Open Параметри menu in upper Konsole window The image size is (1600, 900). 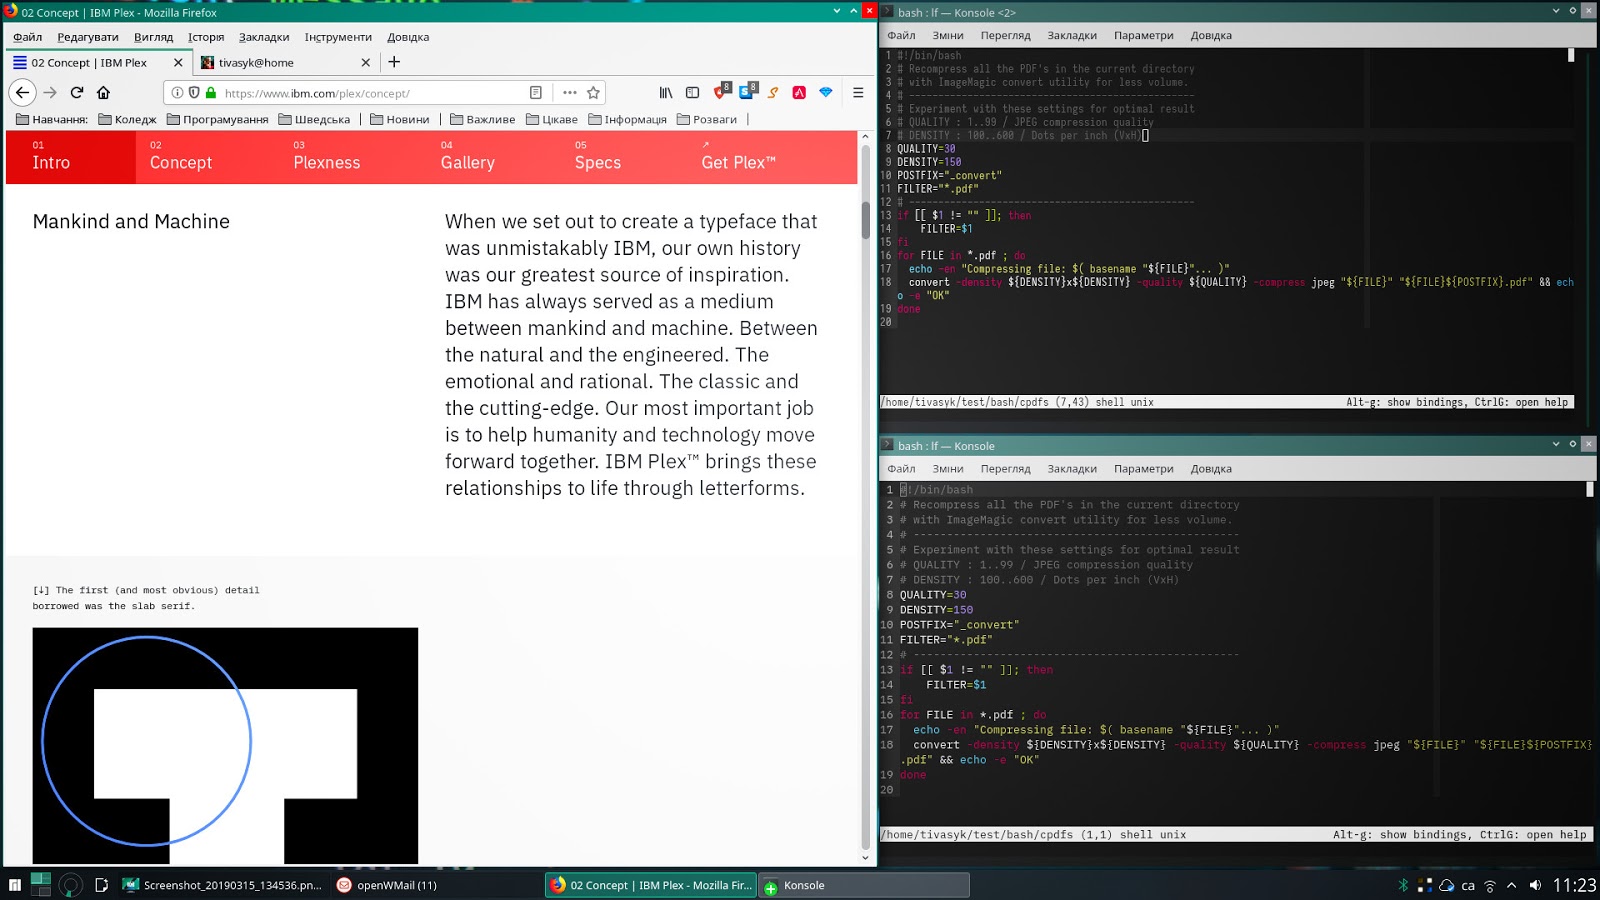point(1144,35)
